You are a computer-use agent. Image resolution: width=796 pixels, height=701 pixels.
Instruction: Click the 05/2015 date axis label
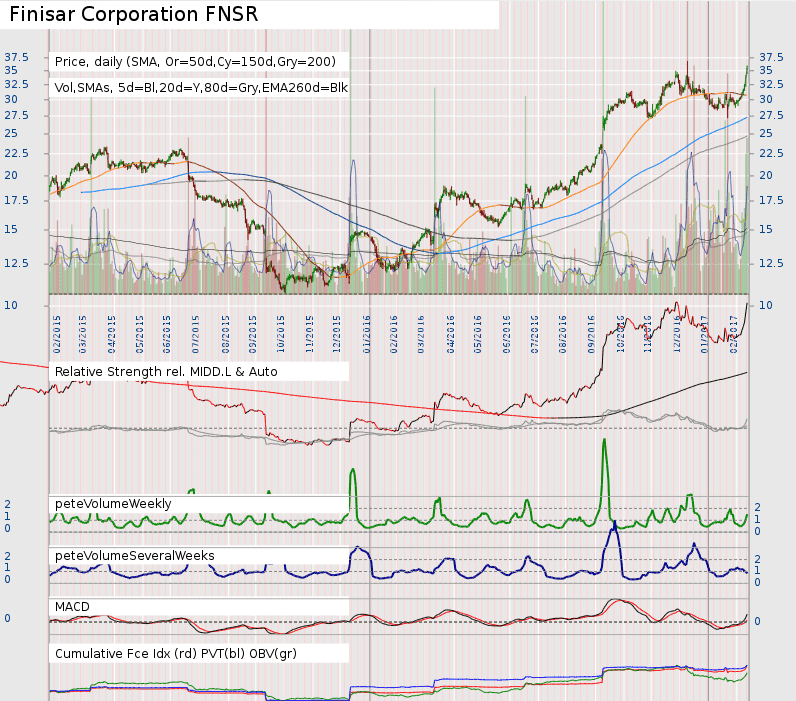139,335
